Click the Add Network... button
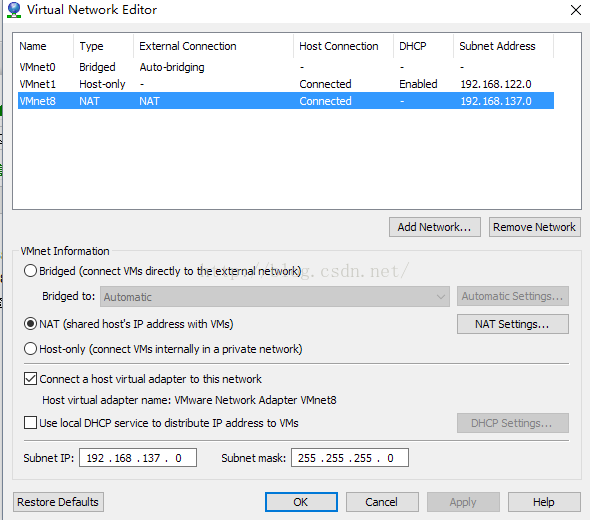Image resolution: width=590 pixels, height=520 pixels. [x=435, y=227]
